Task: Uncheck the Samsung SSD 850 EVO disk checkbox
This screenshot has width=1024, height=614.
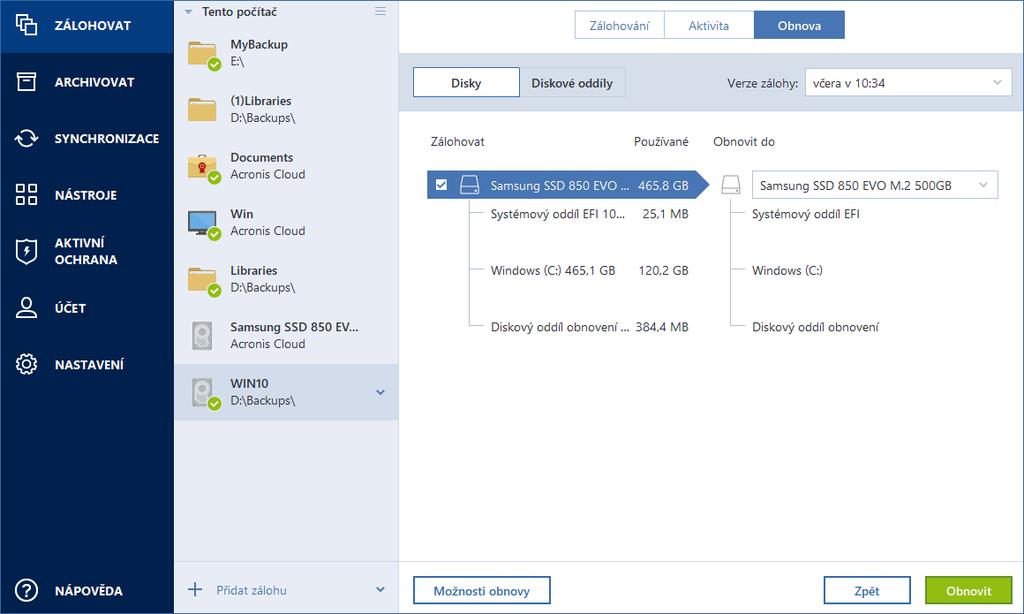Action: tap(441, 185)
